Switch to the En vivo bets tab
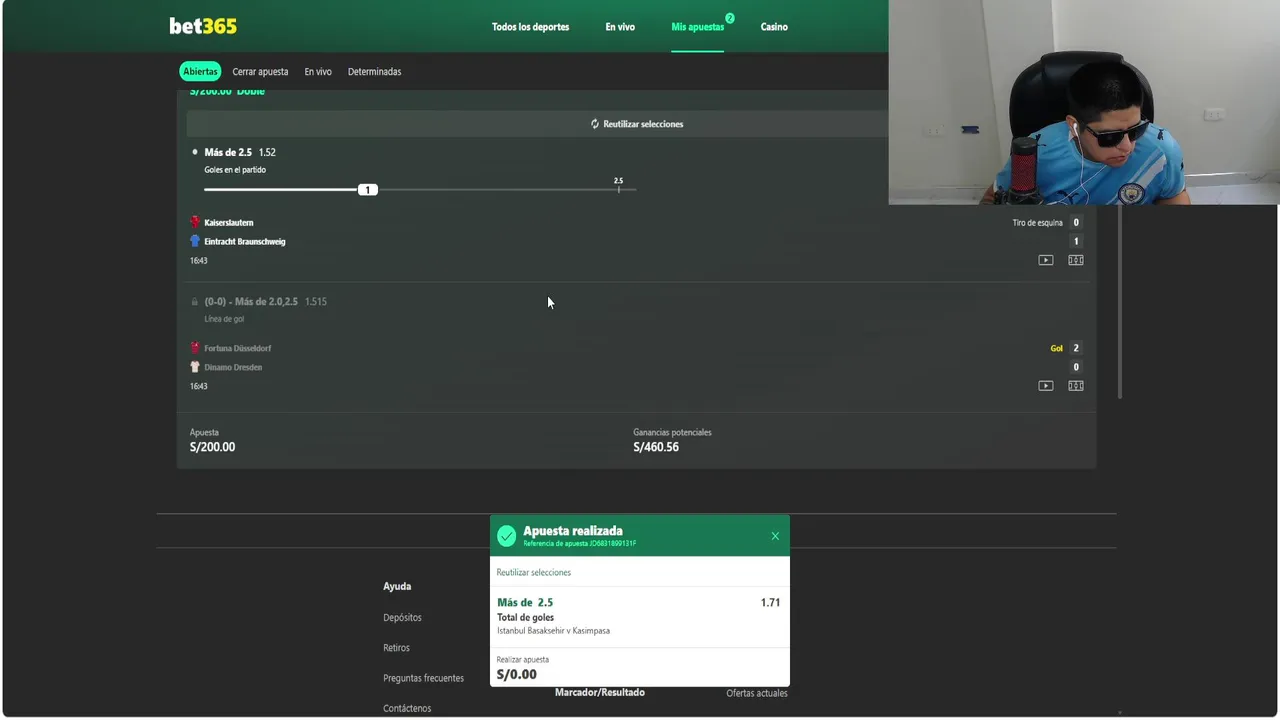 click(318, 72)
